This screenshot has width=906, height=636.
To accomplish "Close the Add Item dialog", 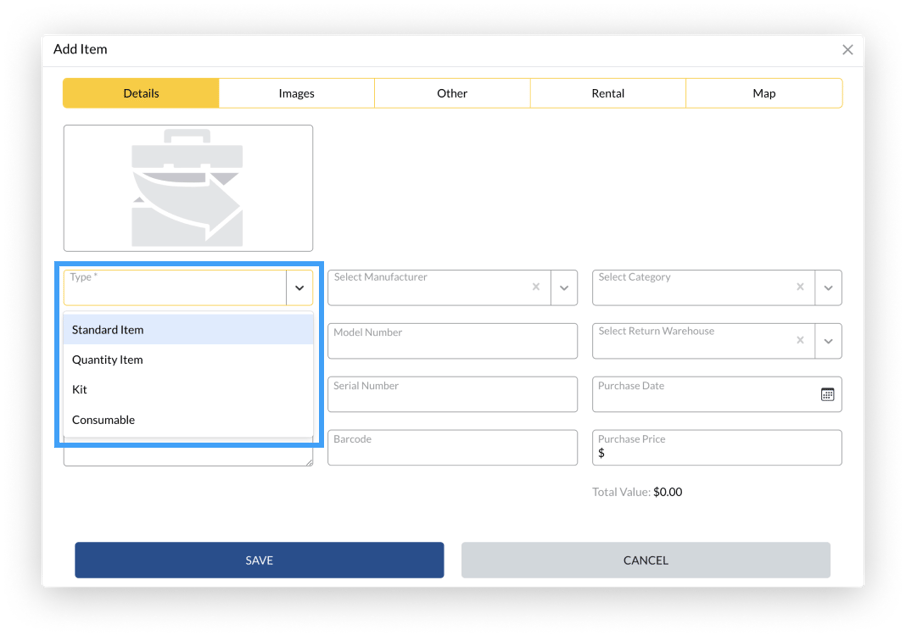I will tap(847, 50).
